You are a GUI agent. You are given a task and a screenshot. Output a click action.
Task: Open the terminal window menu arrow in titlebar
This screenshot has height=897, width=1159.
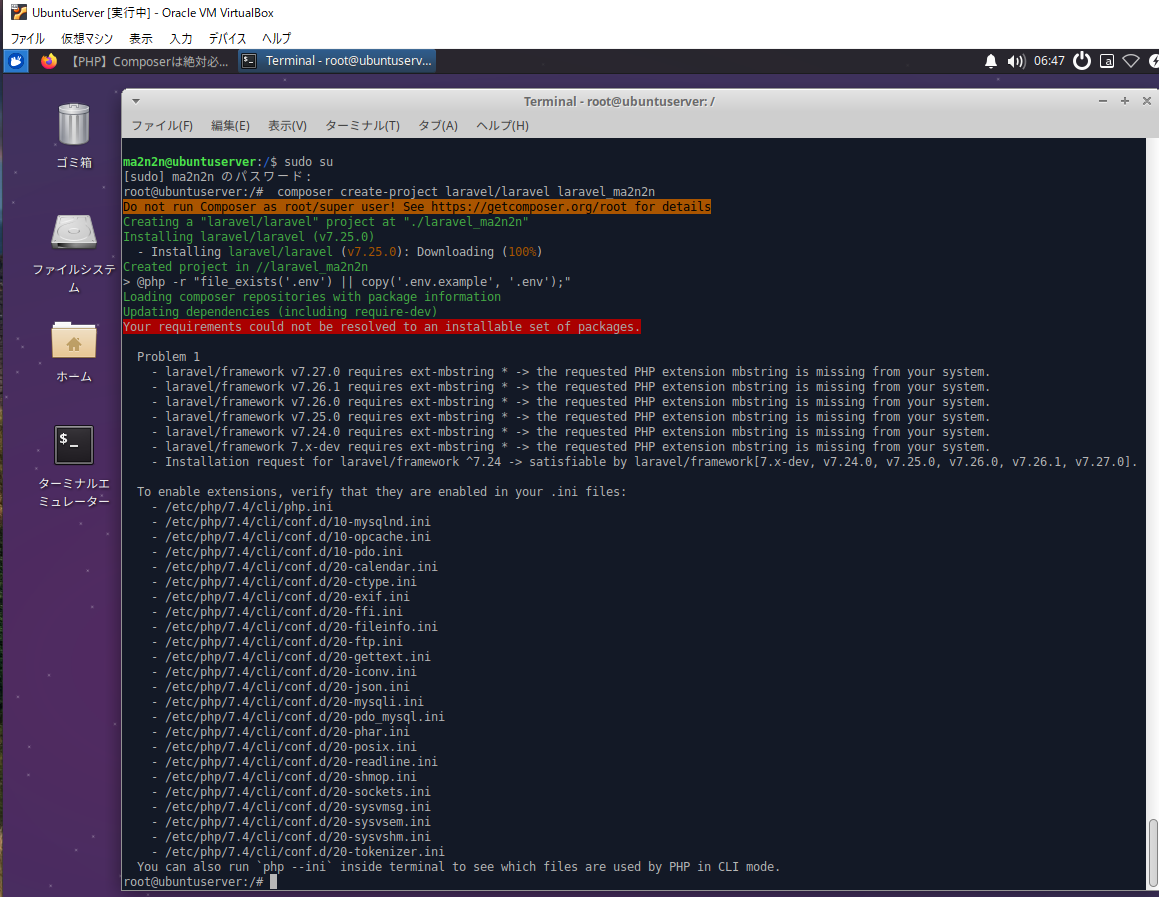(135, 101)
